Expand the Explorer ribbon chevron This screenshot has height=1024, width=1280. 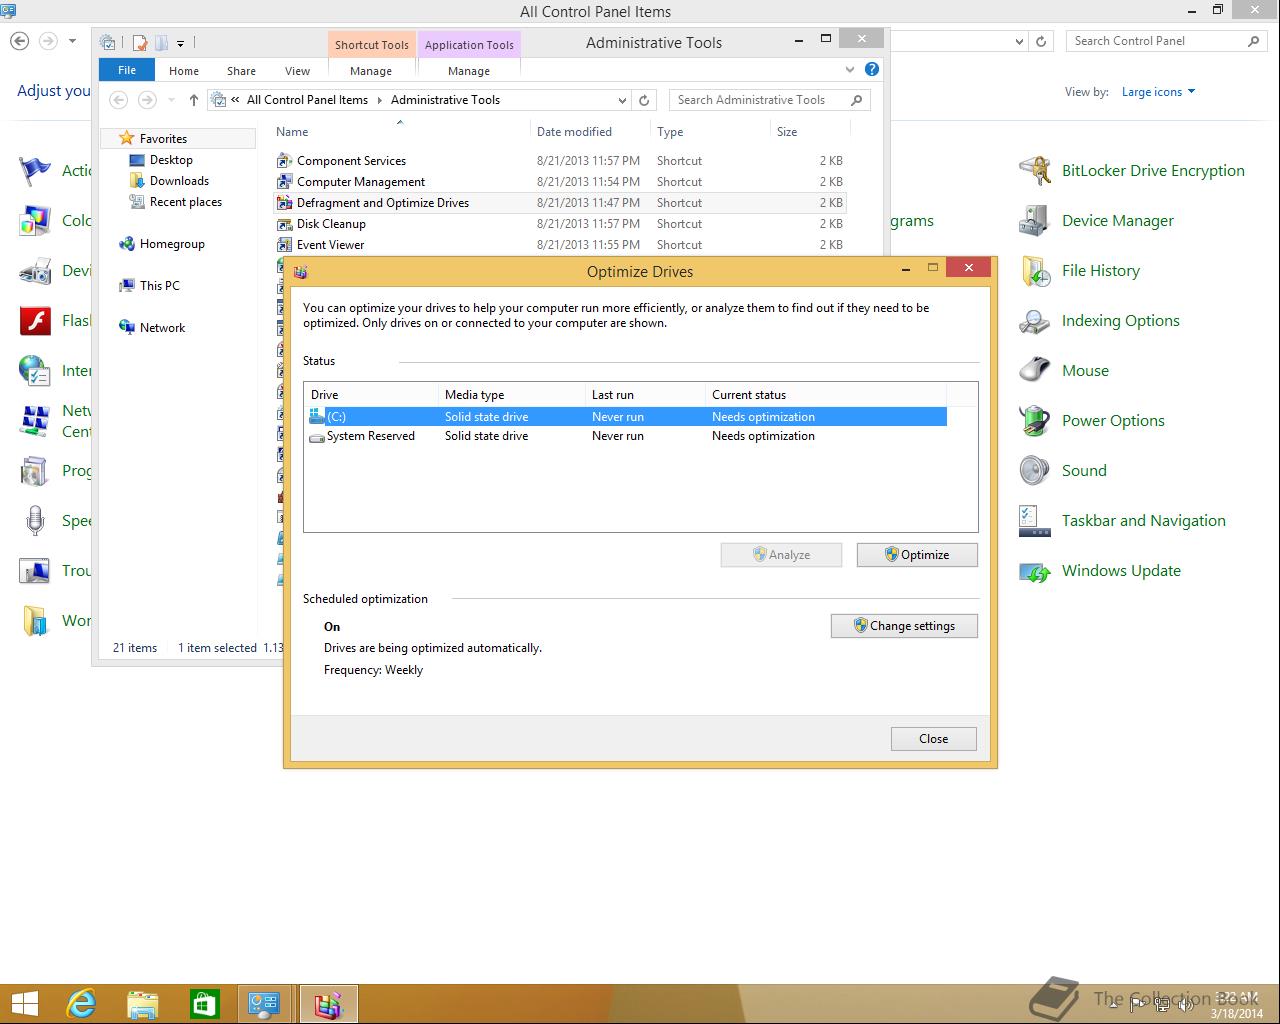(x=850, y=70)
